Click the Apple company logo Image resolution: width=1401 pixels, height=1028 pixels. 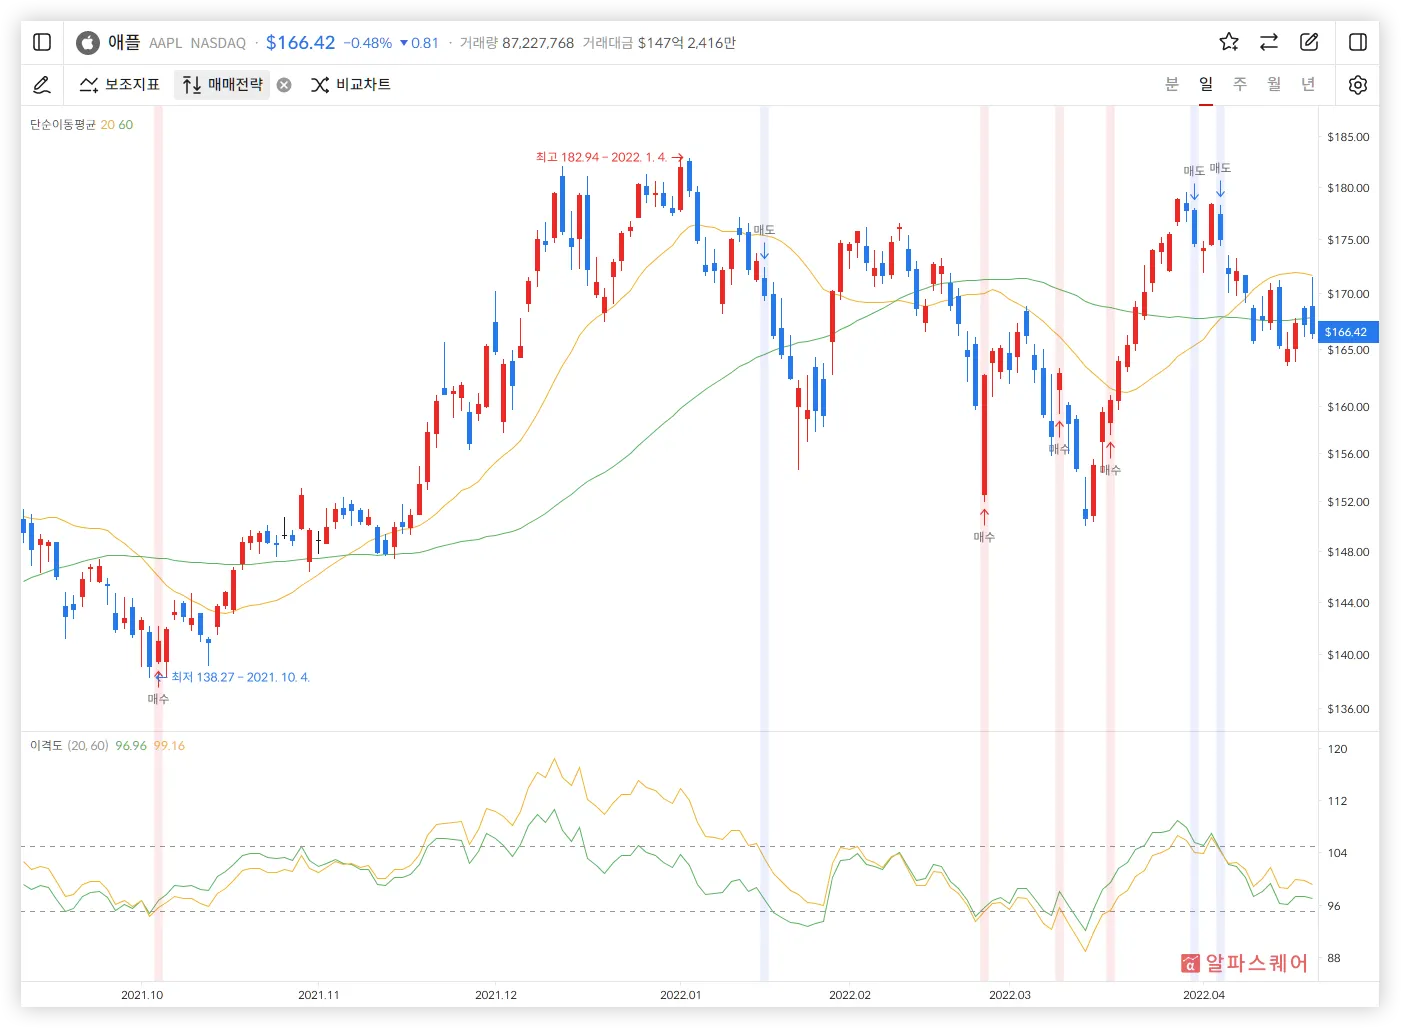(88, 42)
